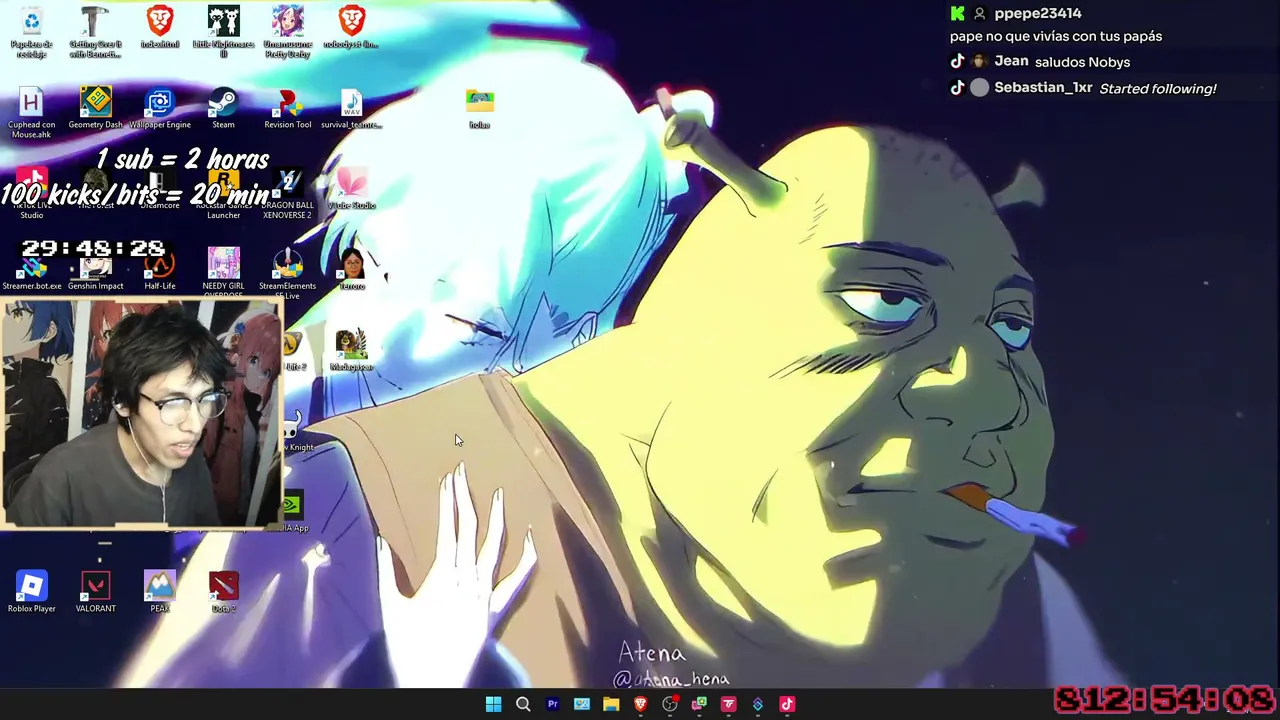Select the Genshin Impact desktop shortcut
Image resolution: width=1280 pixels, height=720 pixels.
point(96,270)
